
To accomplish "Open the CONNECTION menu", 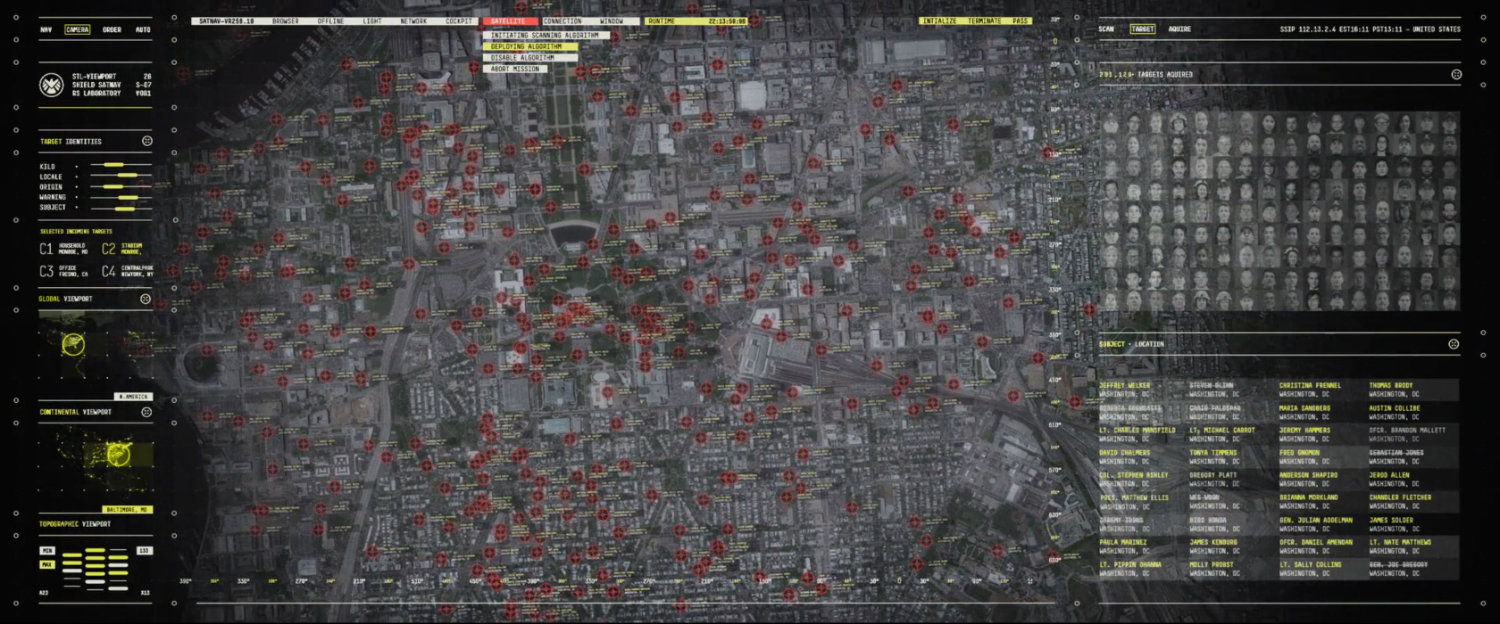I will (x=561, y=19).
